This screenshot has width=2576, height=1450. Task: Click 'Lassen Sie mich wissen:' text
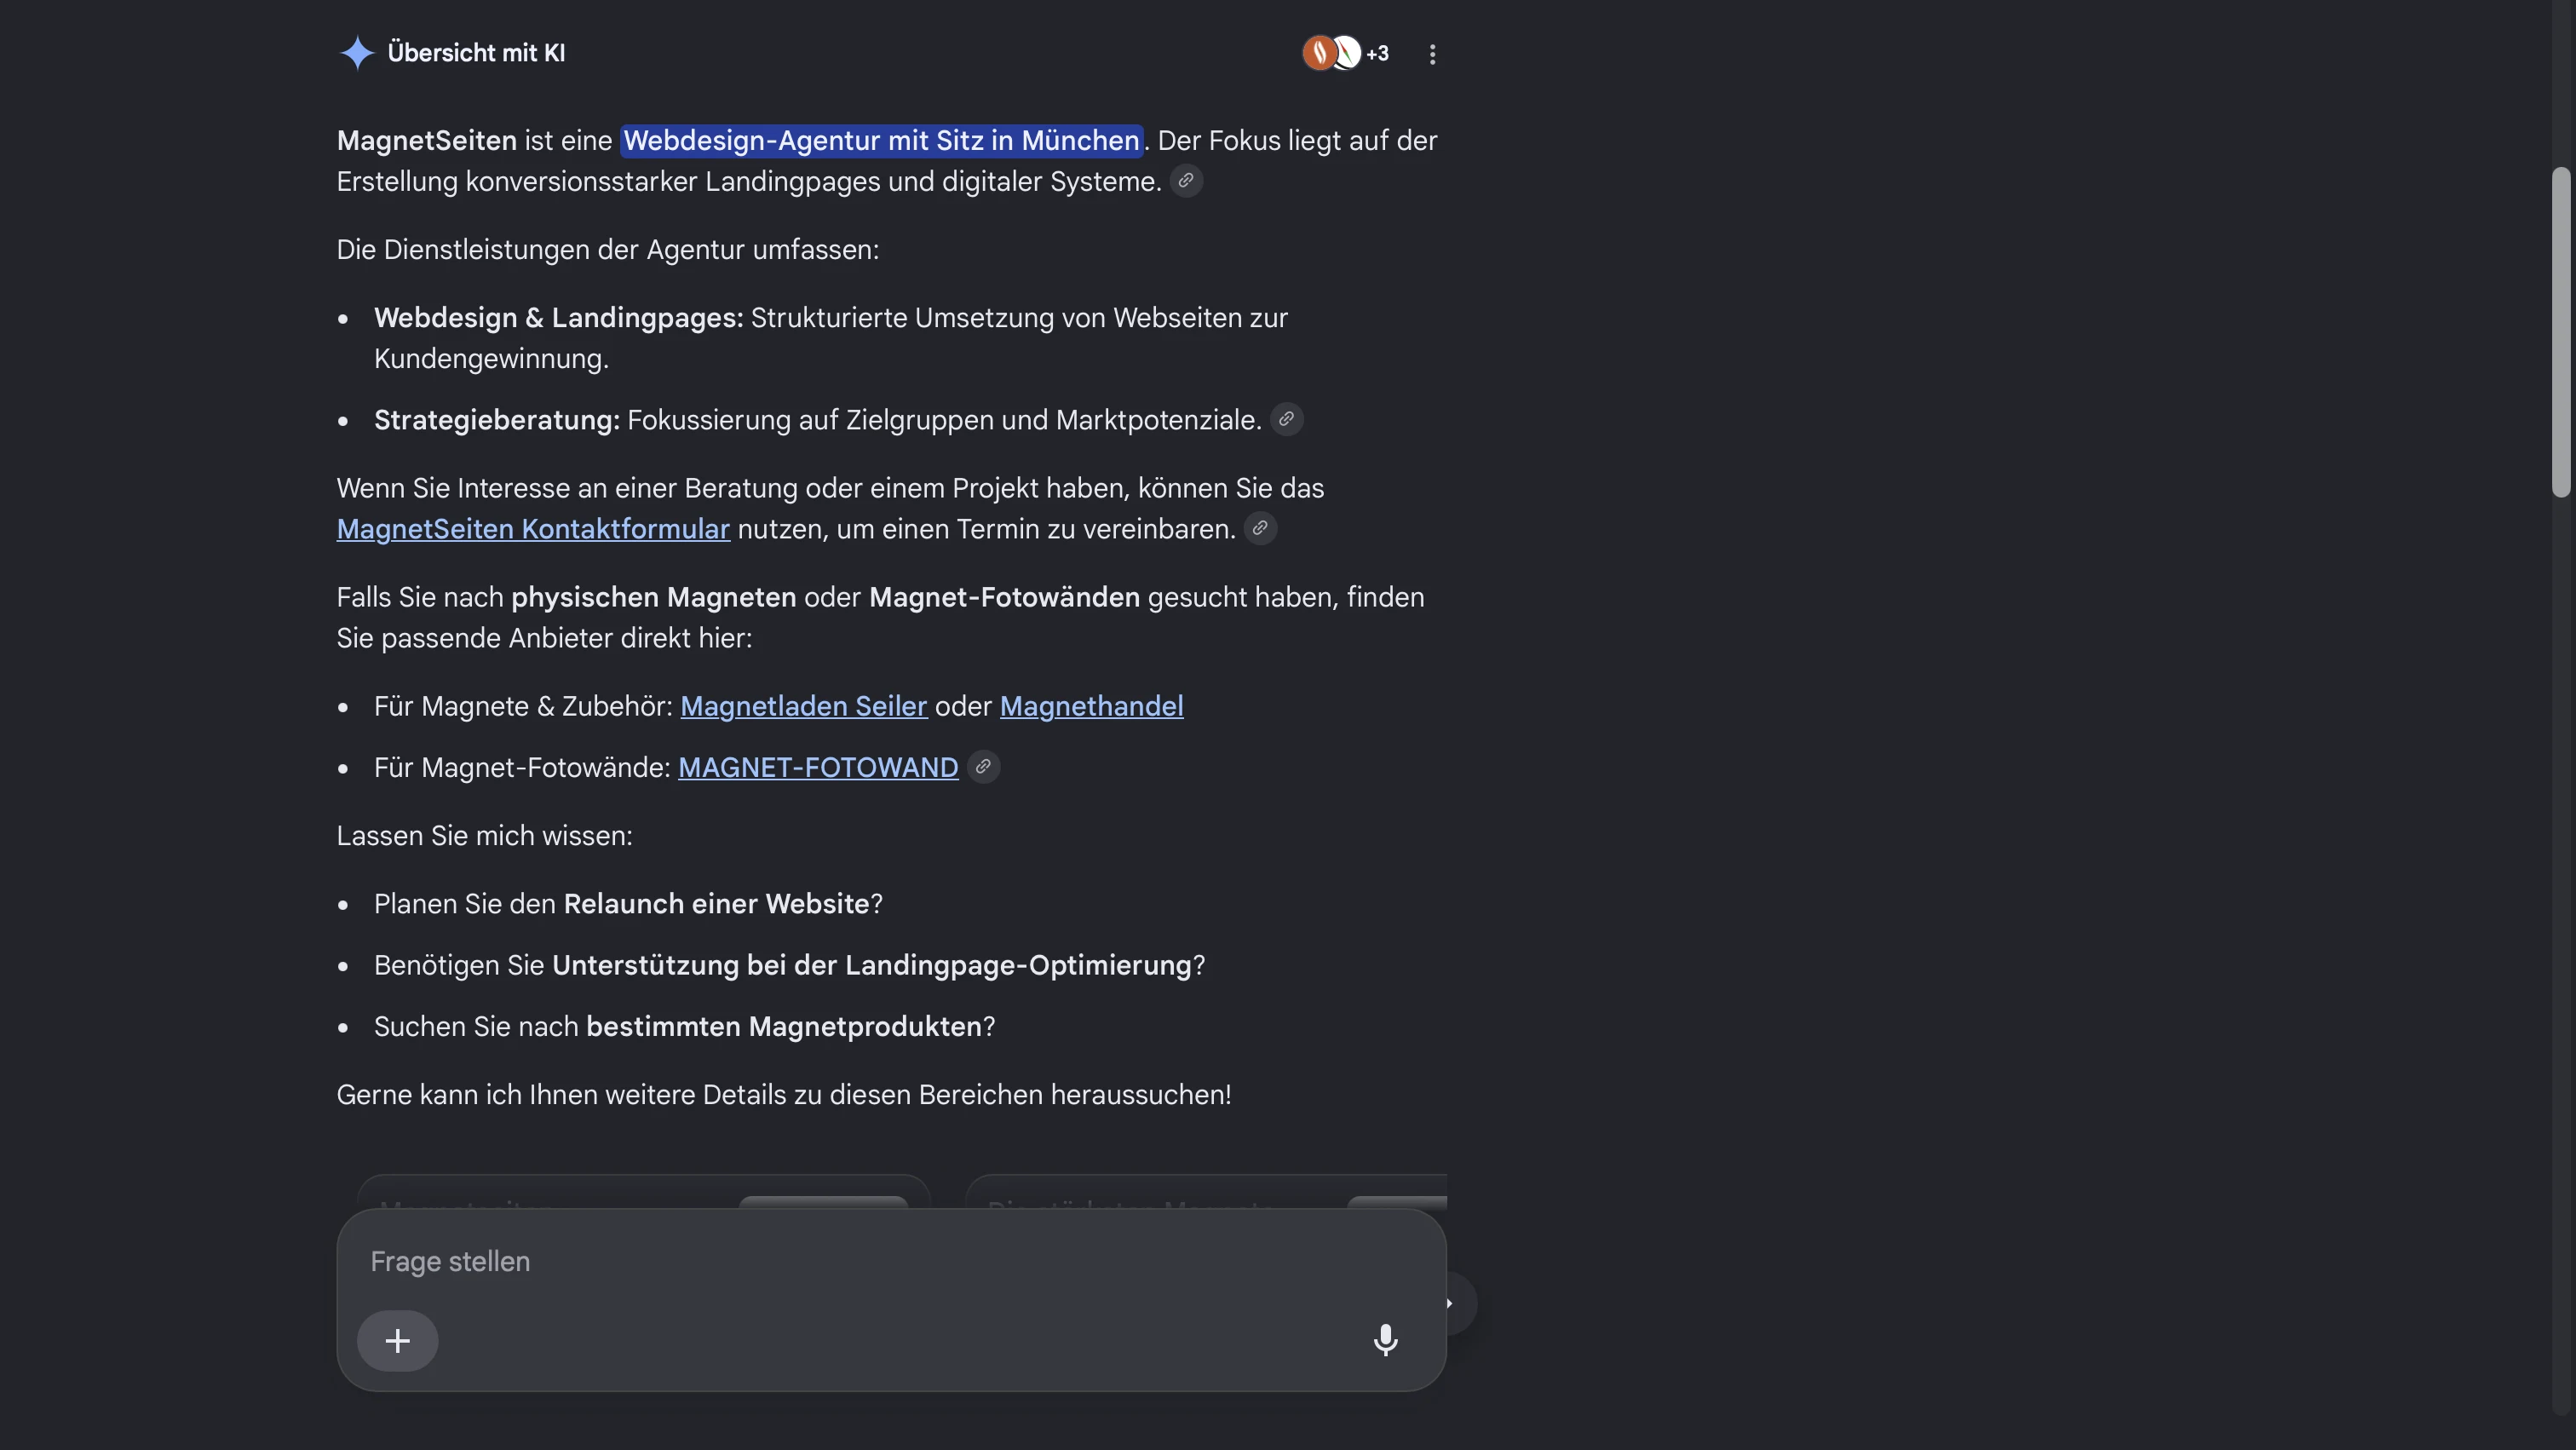tap(484, 836)
